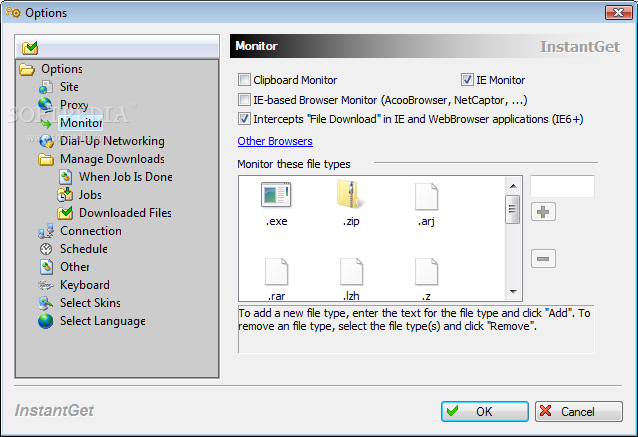Click file types list scroll up arrow
This screenshot has width=638, height=437.
click(513, 186)
